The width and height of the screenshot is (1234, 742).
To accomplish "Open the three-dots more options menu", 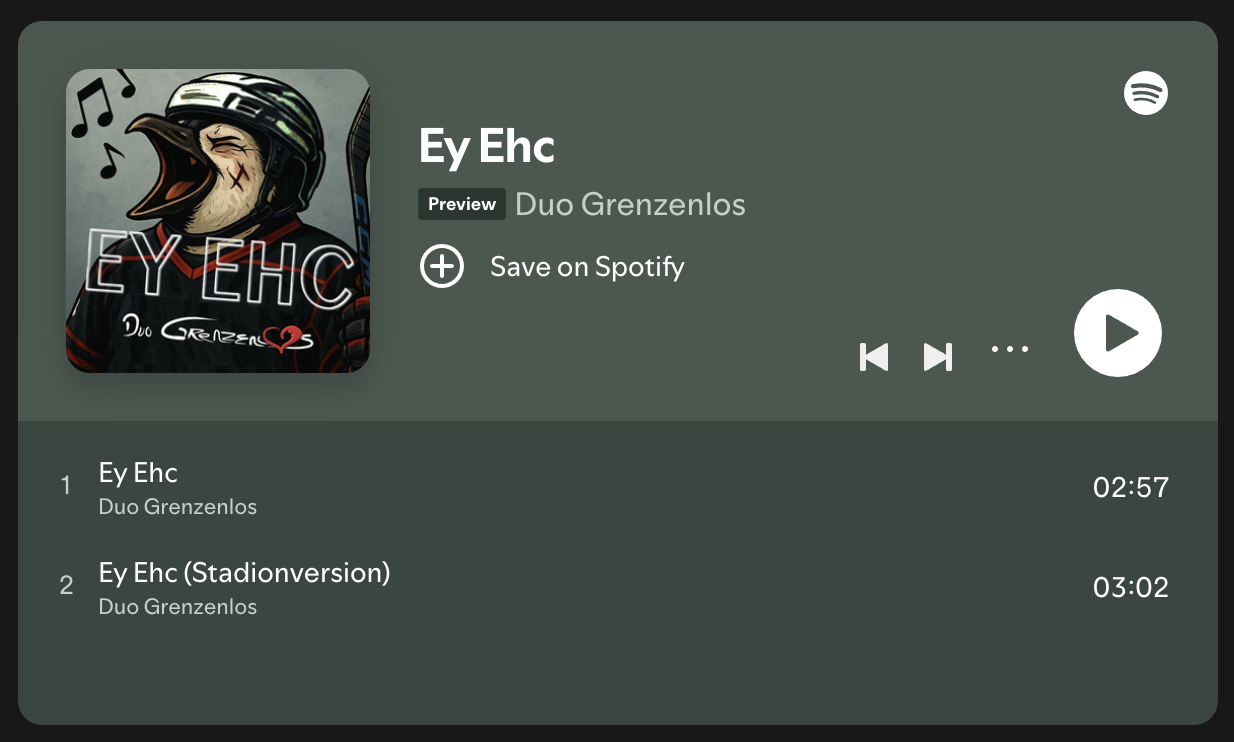I will pos(1010,349).
